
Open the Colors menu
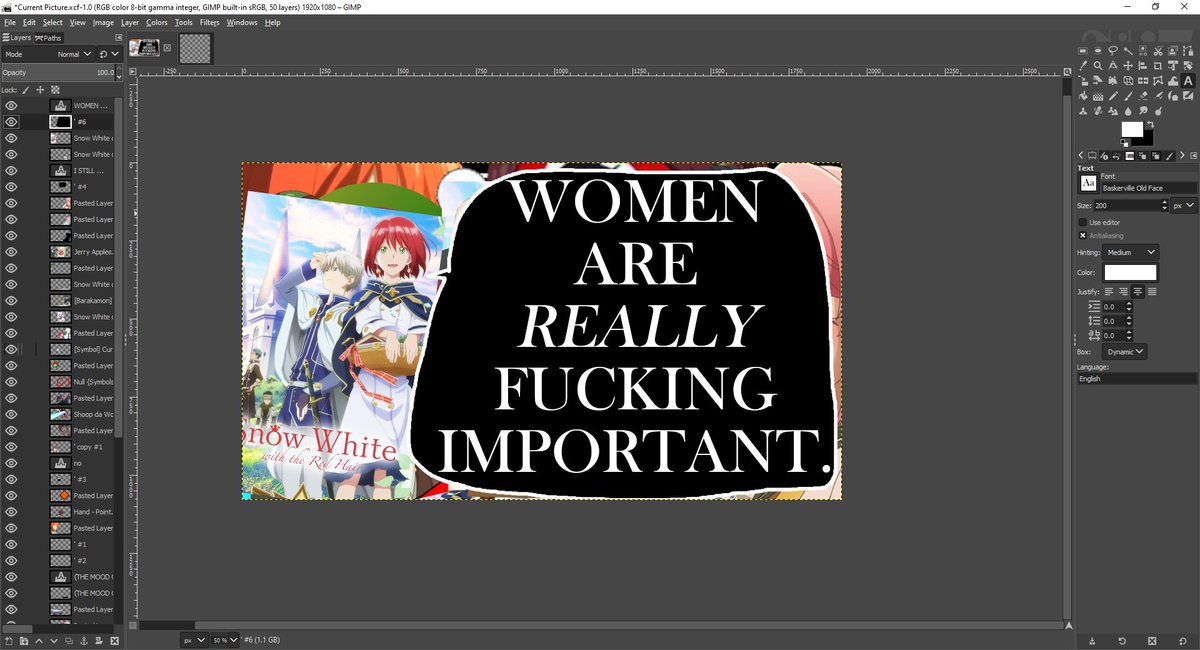(x=157, y=22)
